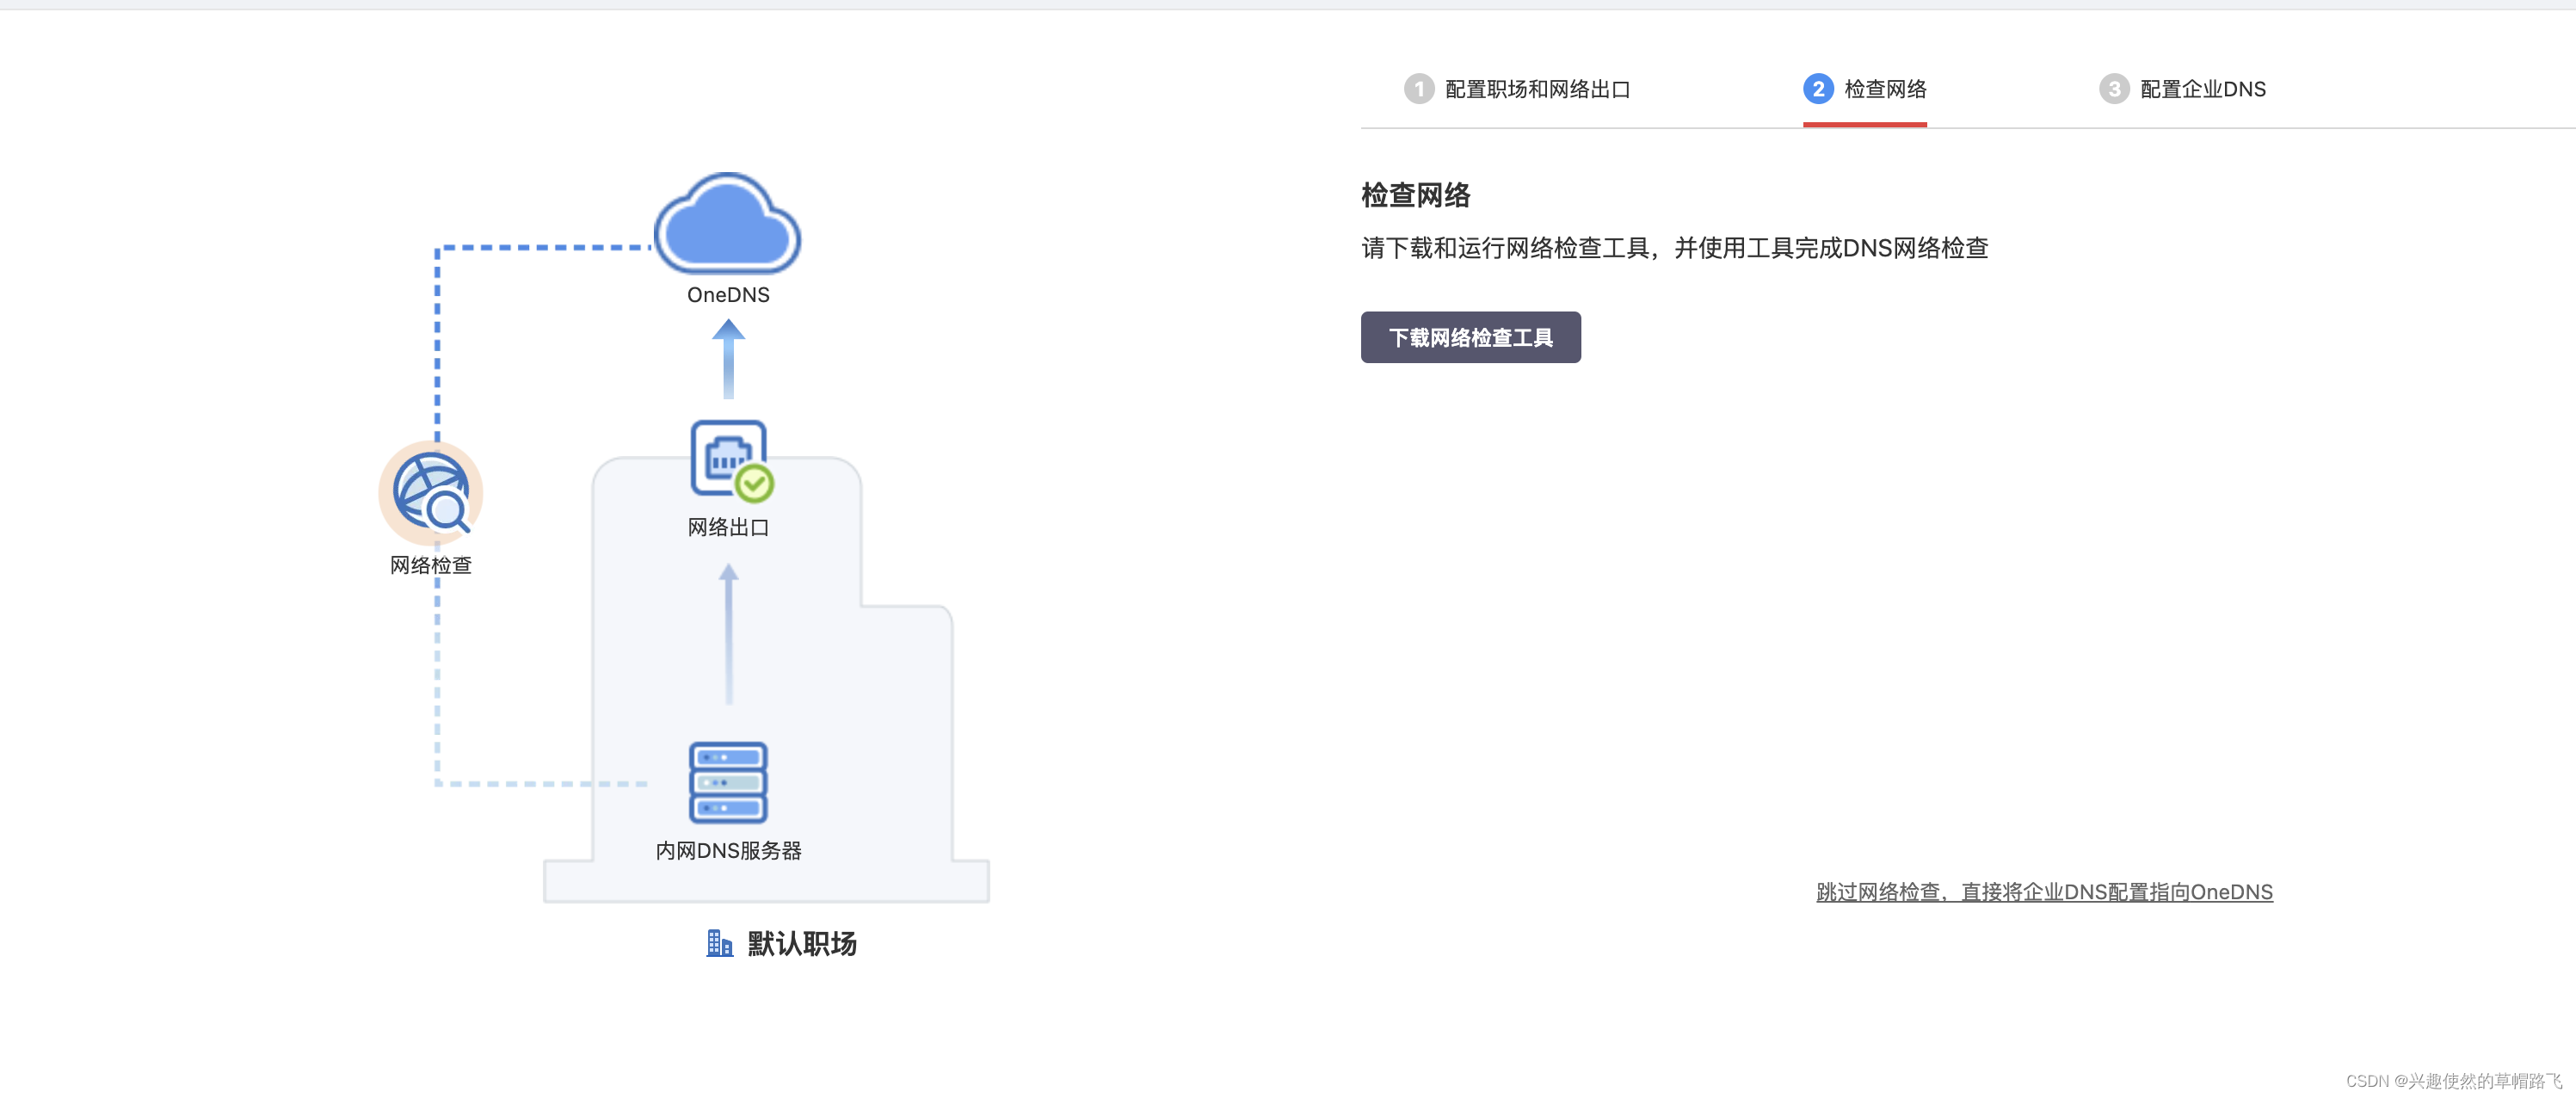This screenshot has height=1098, width=2576.
Task: Follow the 跳过网络检查 link to OneDNS config
Action: (x=2044, y=891)
